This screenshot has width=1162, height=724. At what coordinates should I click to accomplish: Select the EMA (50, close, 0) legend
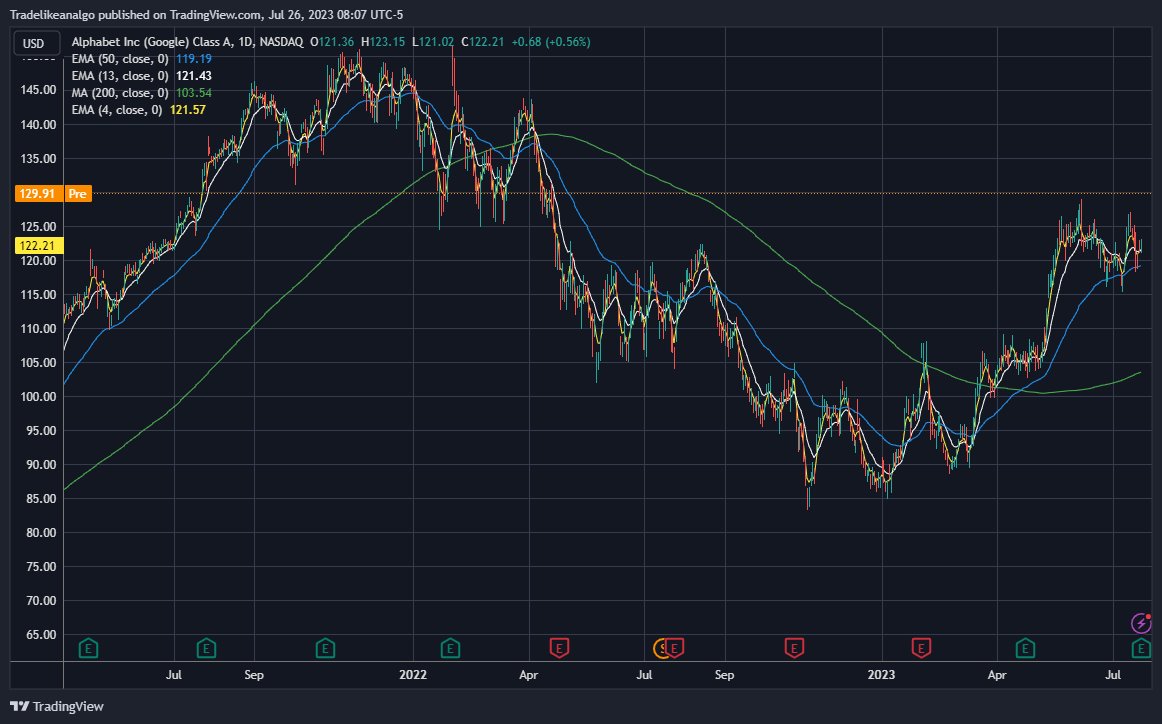click(119, 59)
